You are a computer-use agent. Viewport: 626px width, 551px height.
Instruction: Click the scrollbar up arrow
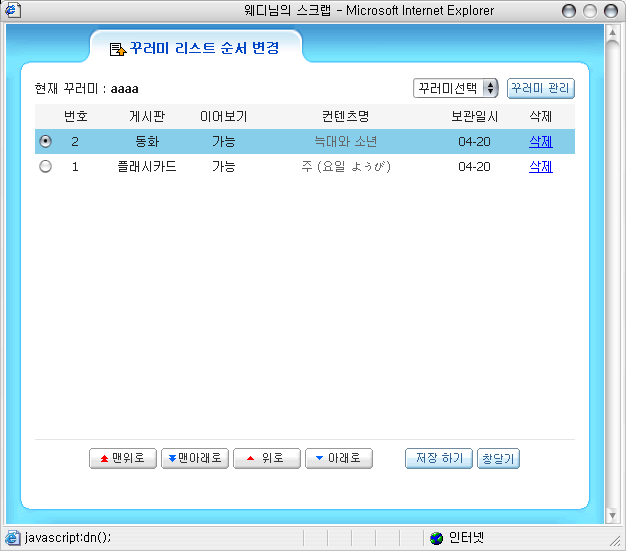coord(615,30)
